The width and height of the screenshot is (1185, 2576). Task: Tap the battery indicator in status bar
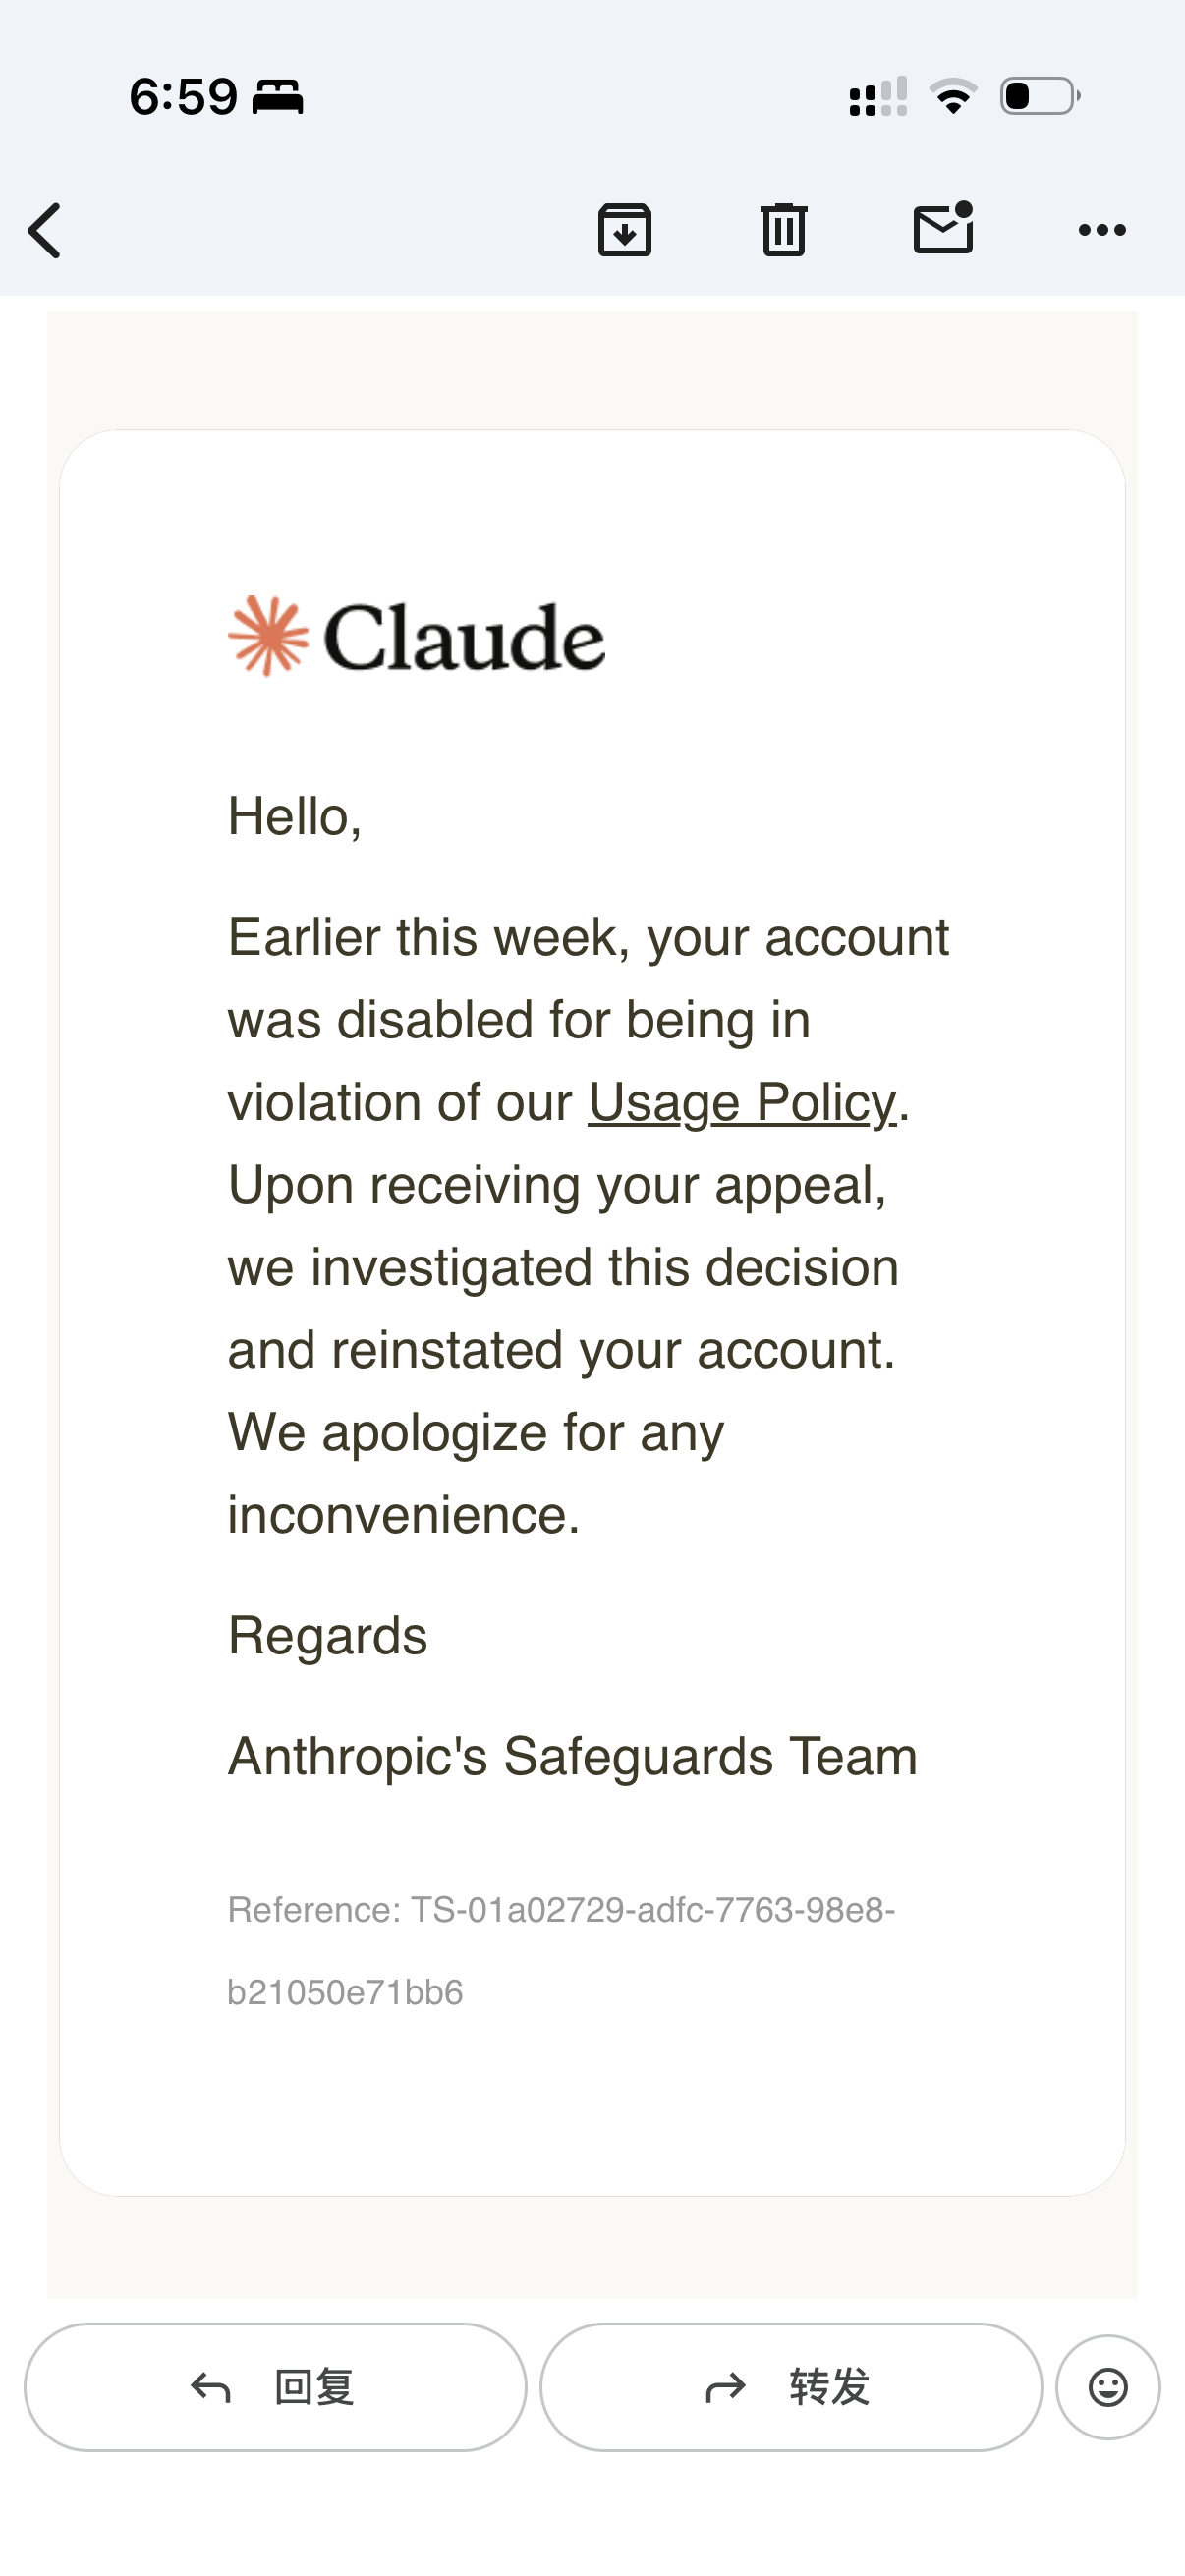1040,96
